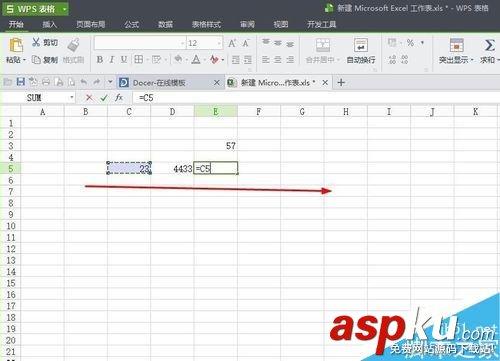Expand the Merge and Center dropdown arrow
The height and width of the screenshot is (361, 500).
(338, 60)
